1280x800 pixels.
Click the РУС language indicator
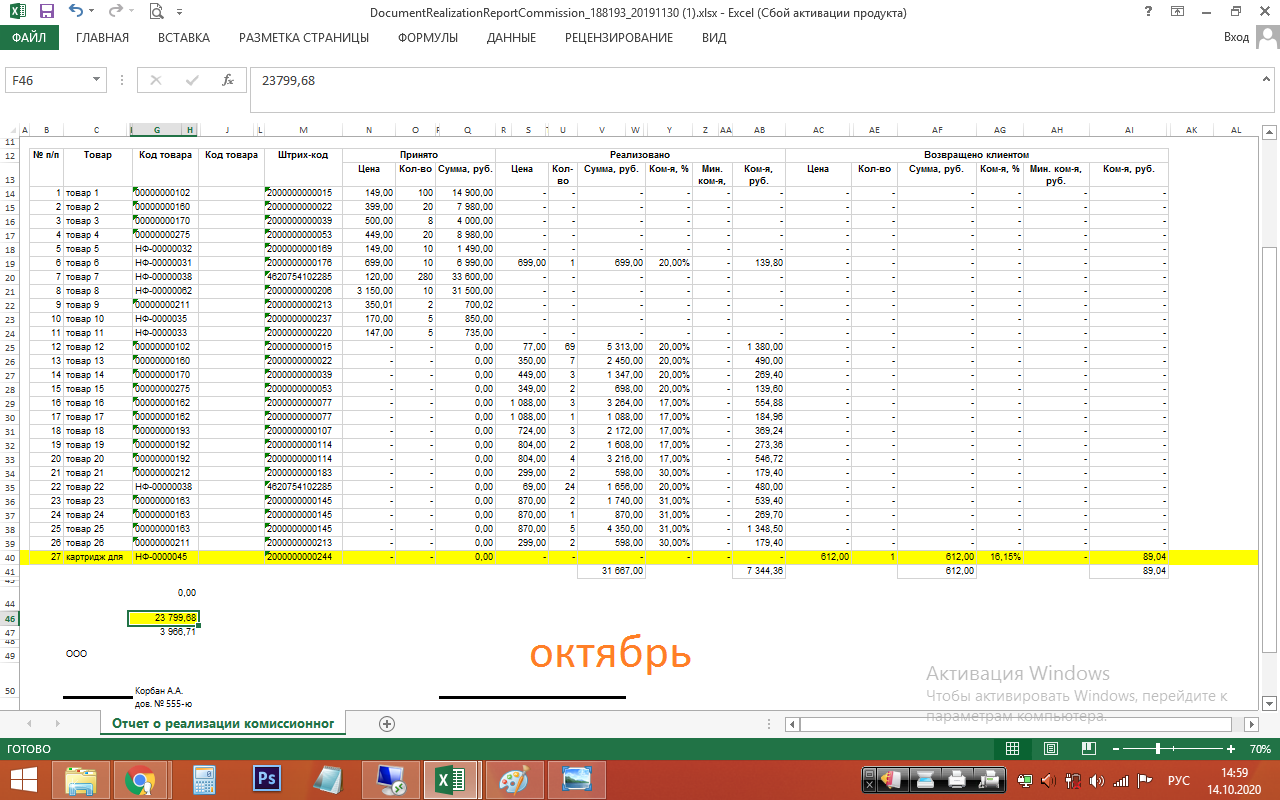coord(1179,780)
